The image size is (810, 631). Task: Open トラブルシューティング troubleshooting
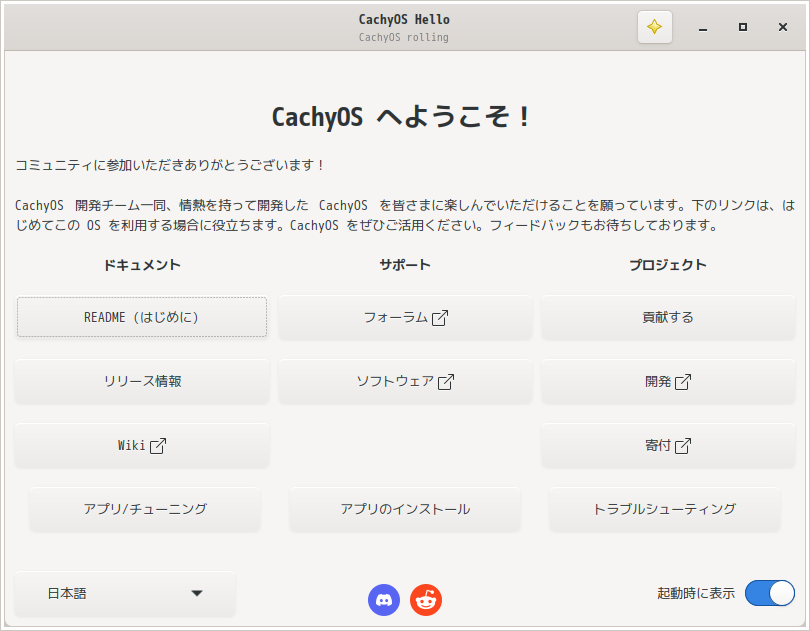coord(664,509)
